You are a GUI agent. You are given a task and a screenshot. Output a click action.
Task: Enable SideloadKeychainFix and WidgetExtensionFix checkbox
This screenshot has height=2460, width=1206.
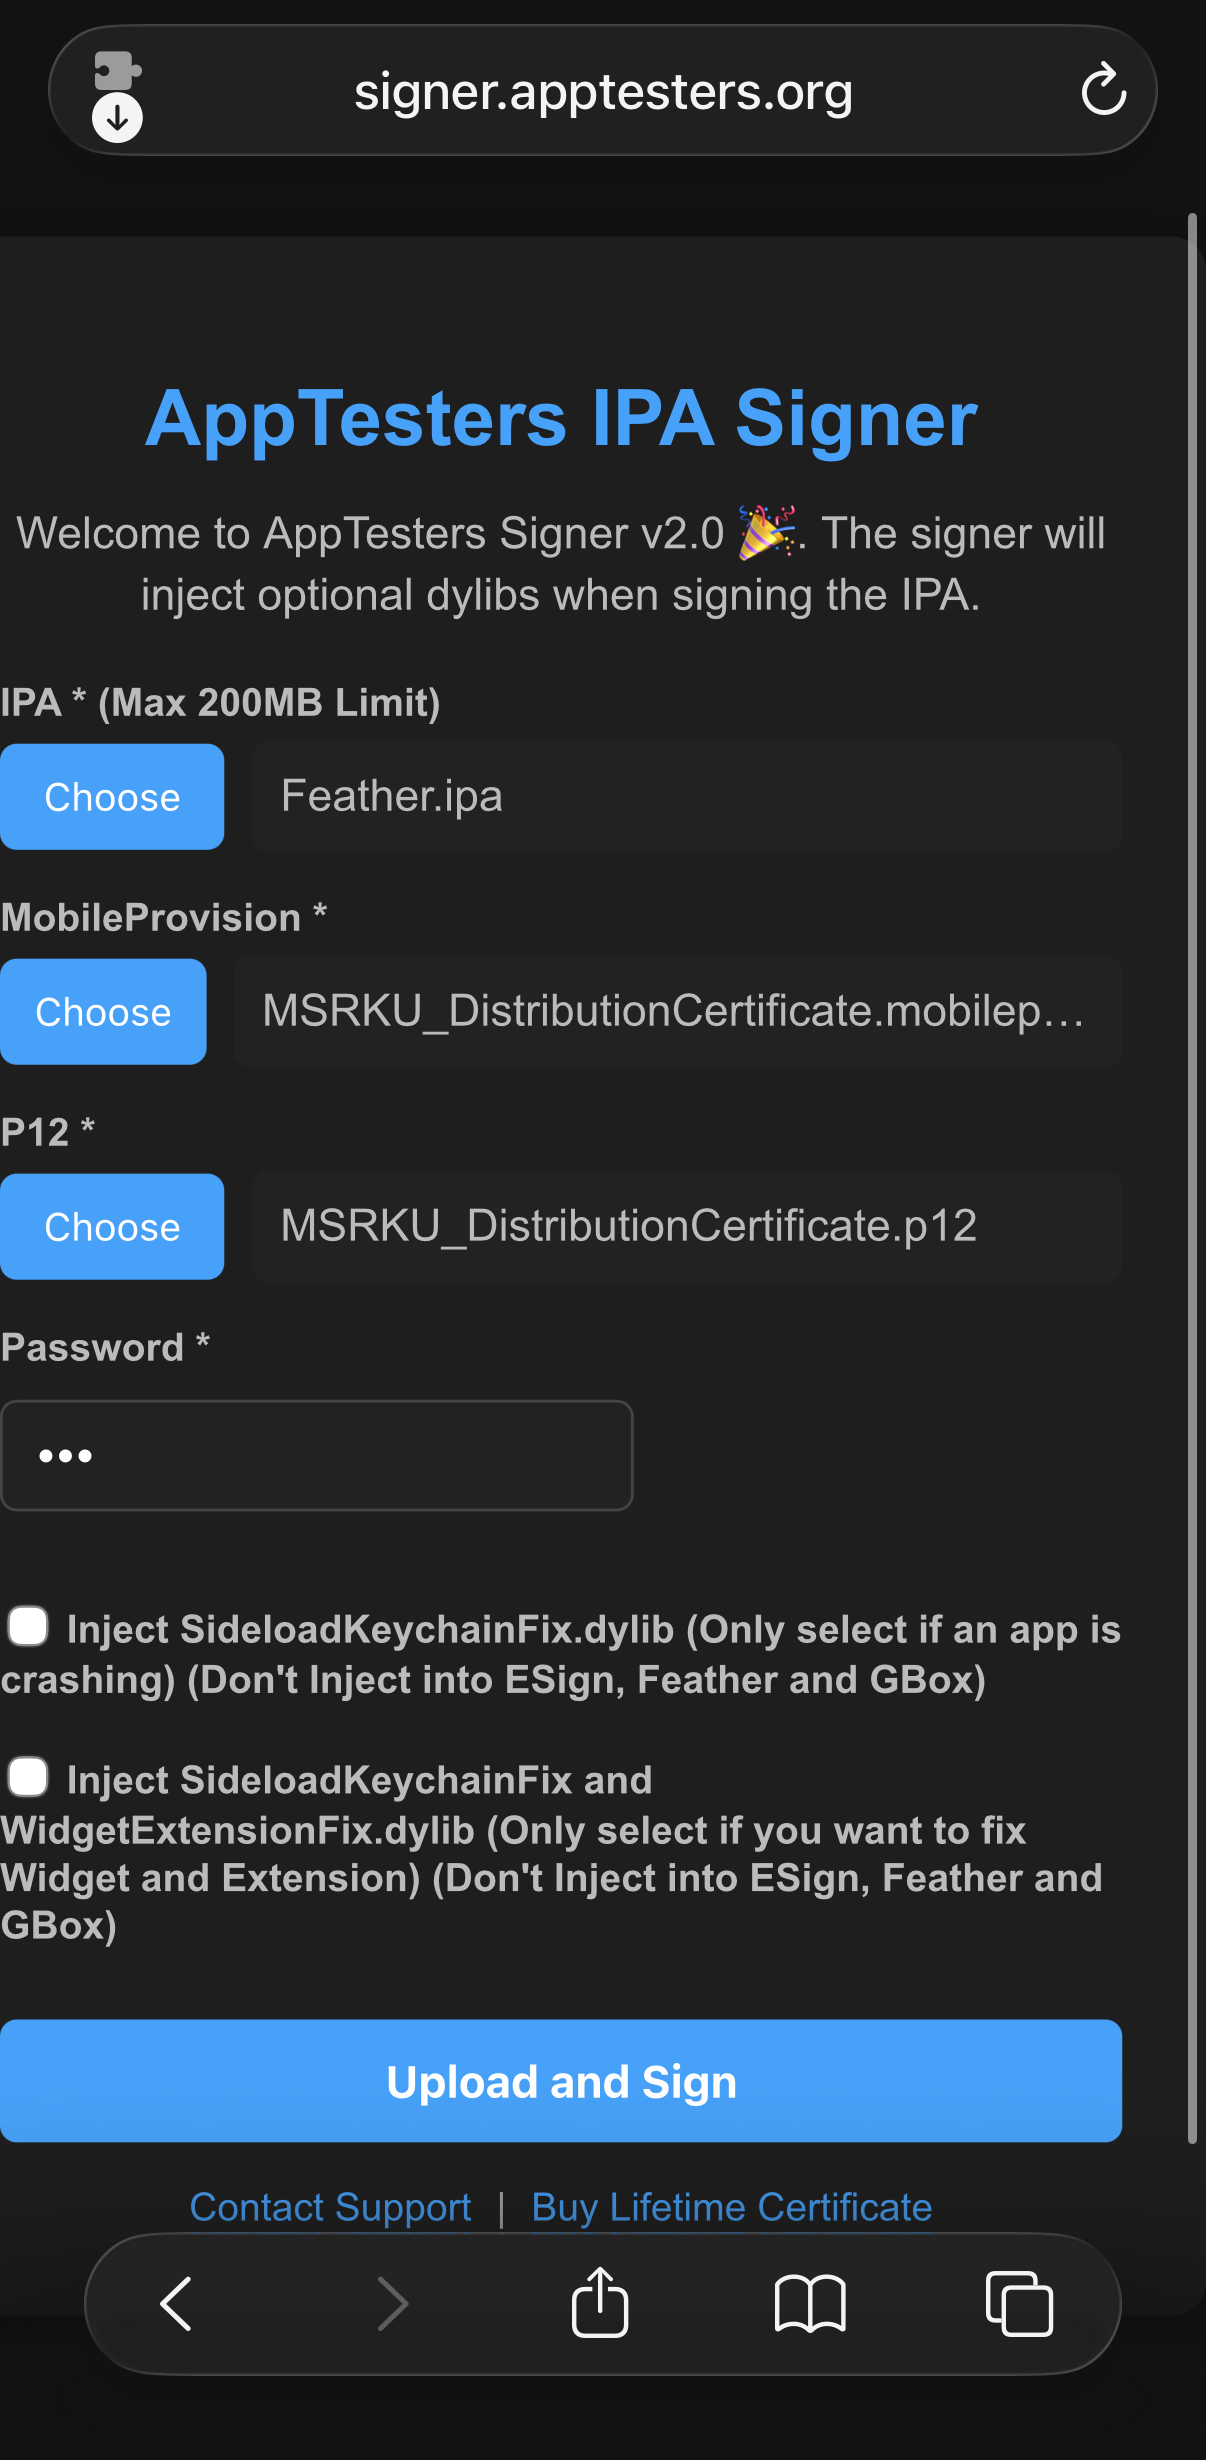[28, 1777]
